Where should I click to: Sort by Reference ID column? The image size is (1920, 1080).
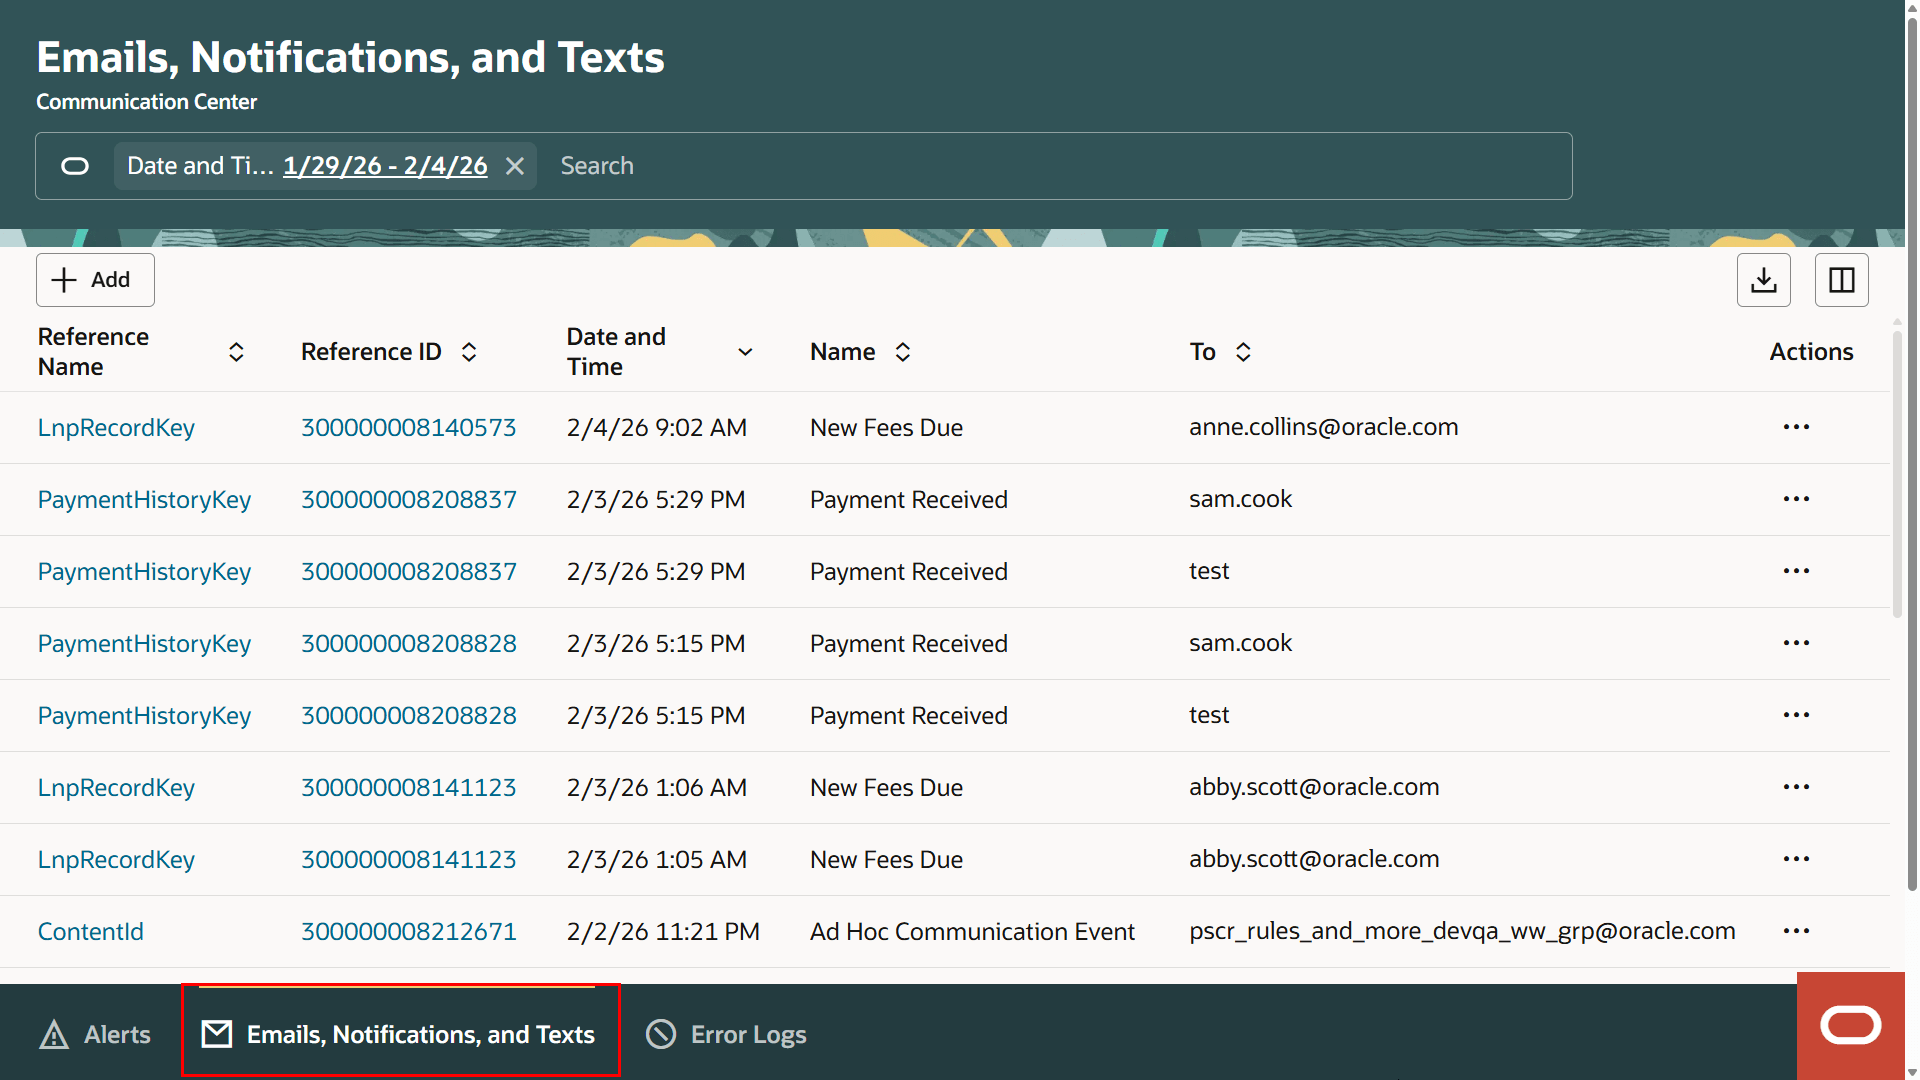469,352
